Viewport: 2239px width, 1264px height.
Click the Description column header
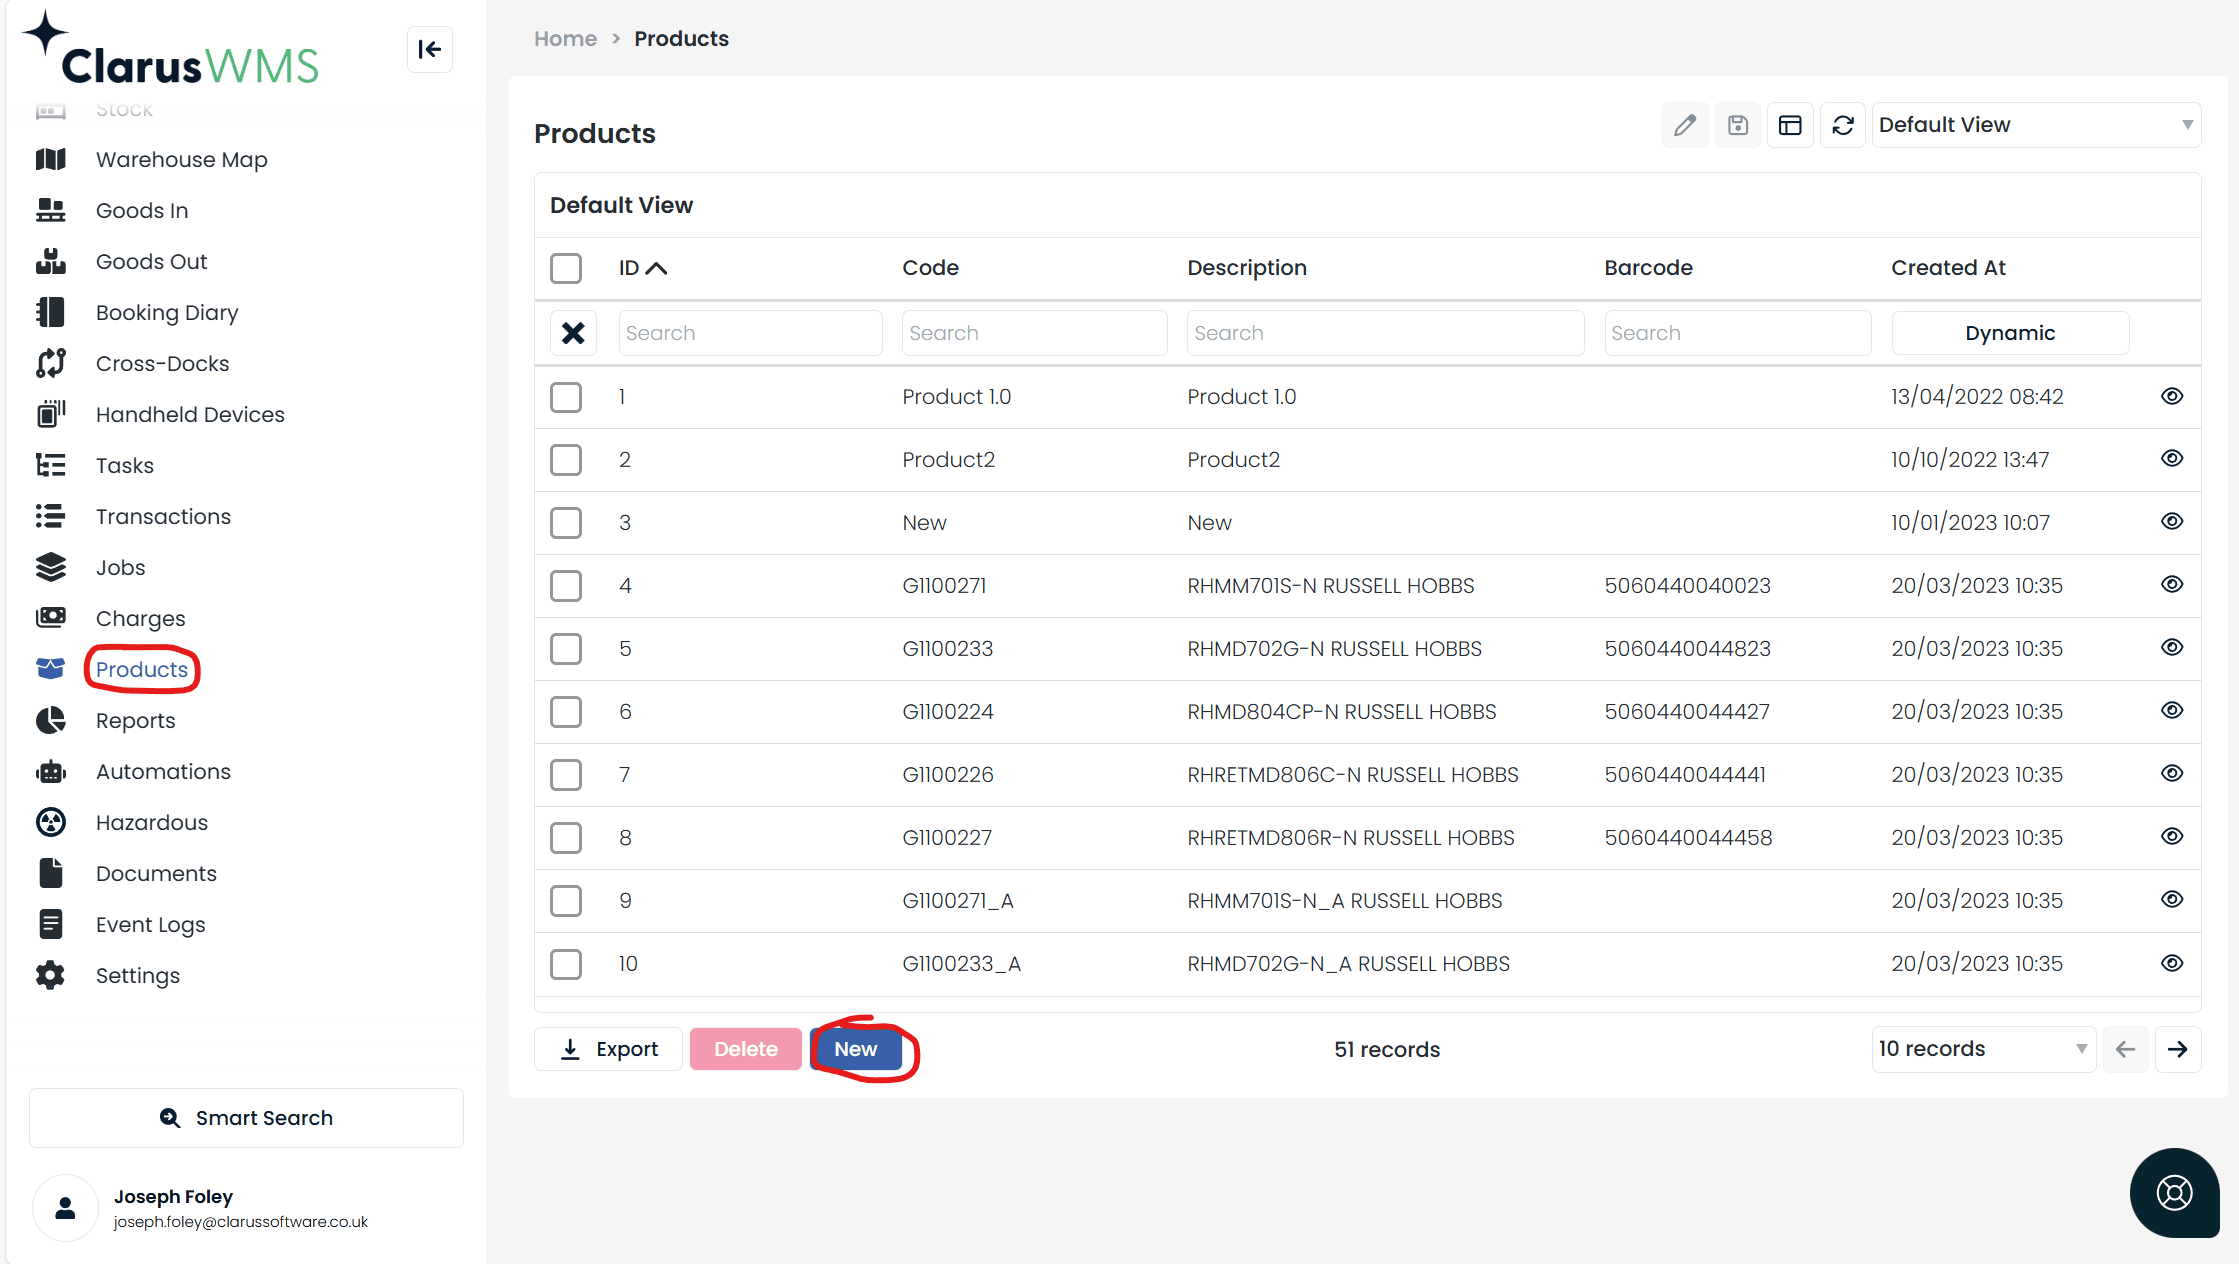pos(1246,268)
